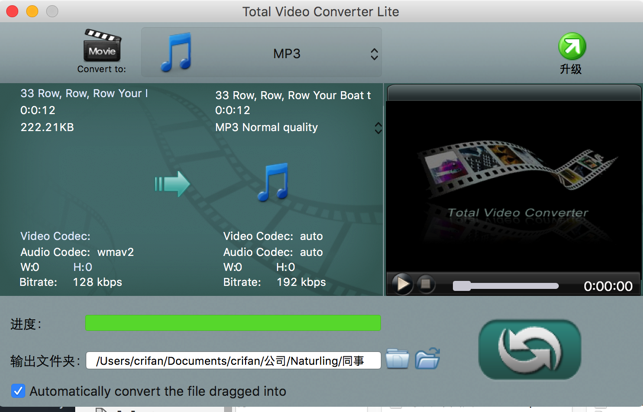Click the music note icon in format selector

pyautogui.click(x=176, y=52)
